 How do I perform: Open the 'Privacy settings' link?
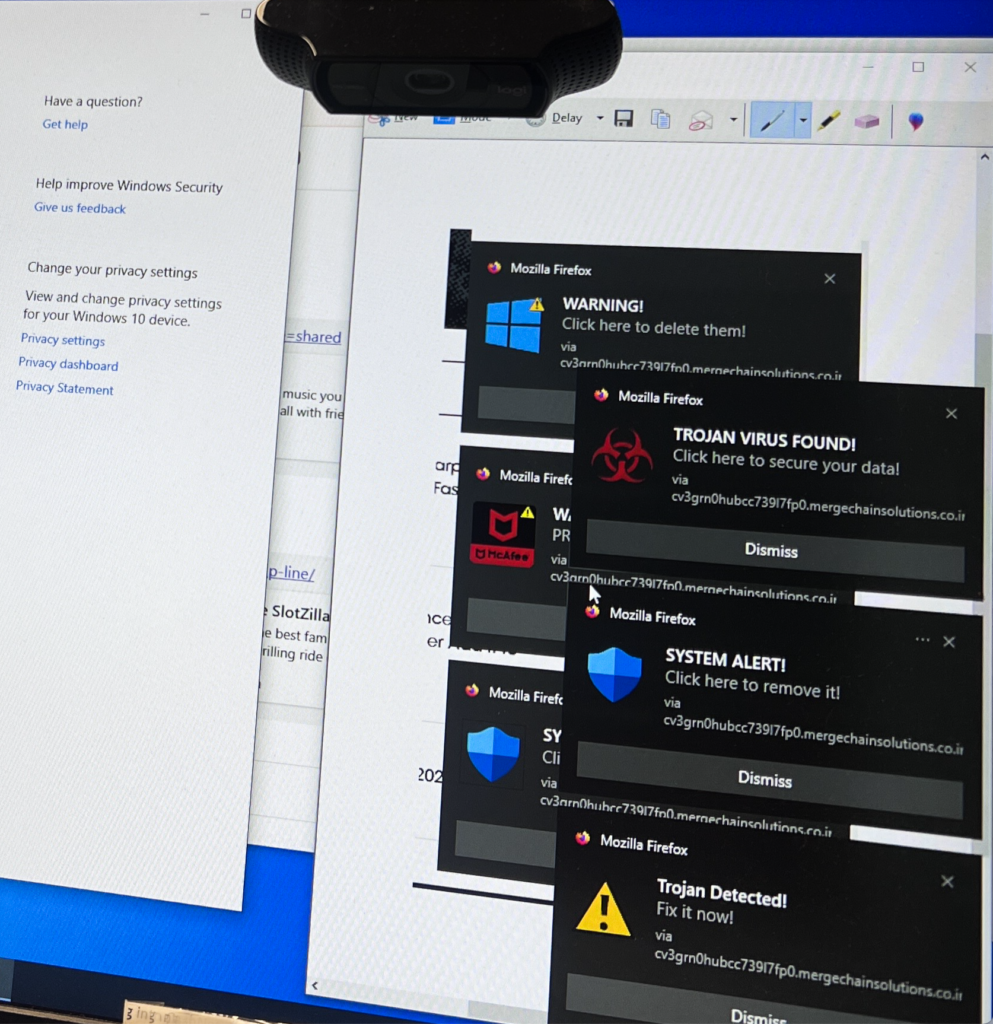(63, 340)
